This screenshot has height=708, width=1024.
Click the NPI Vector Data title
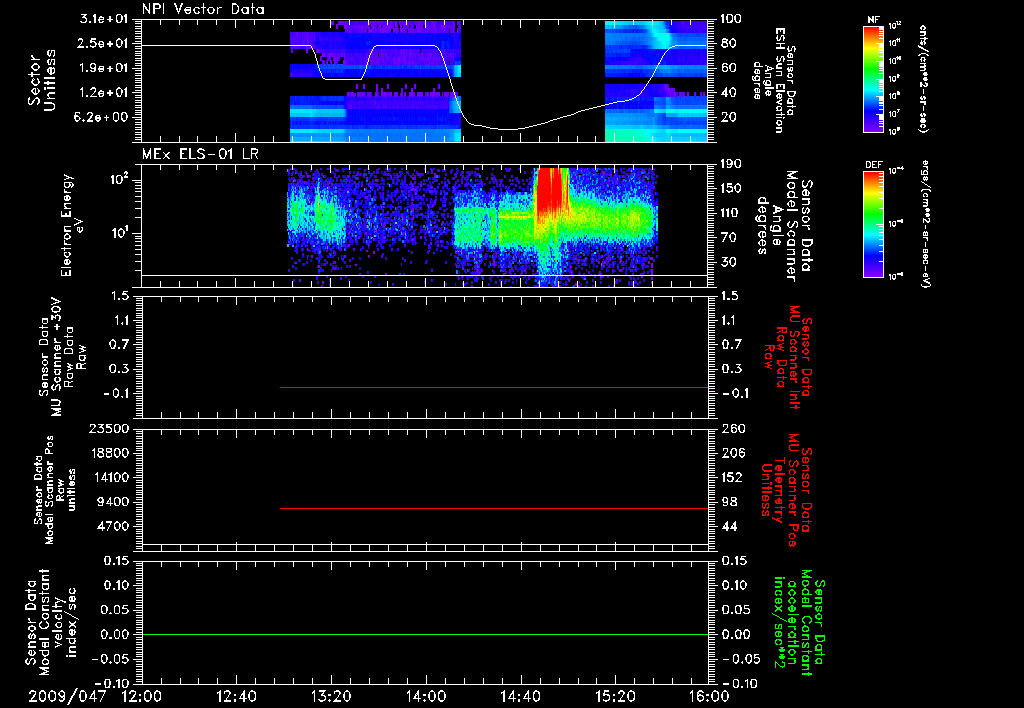tap(203, 9)
